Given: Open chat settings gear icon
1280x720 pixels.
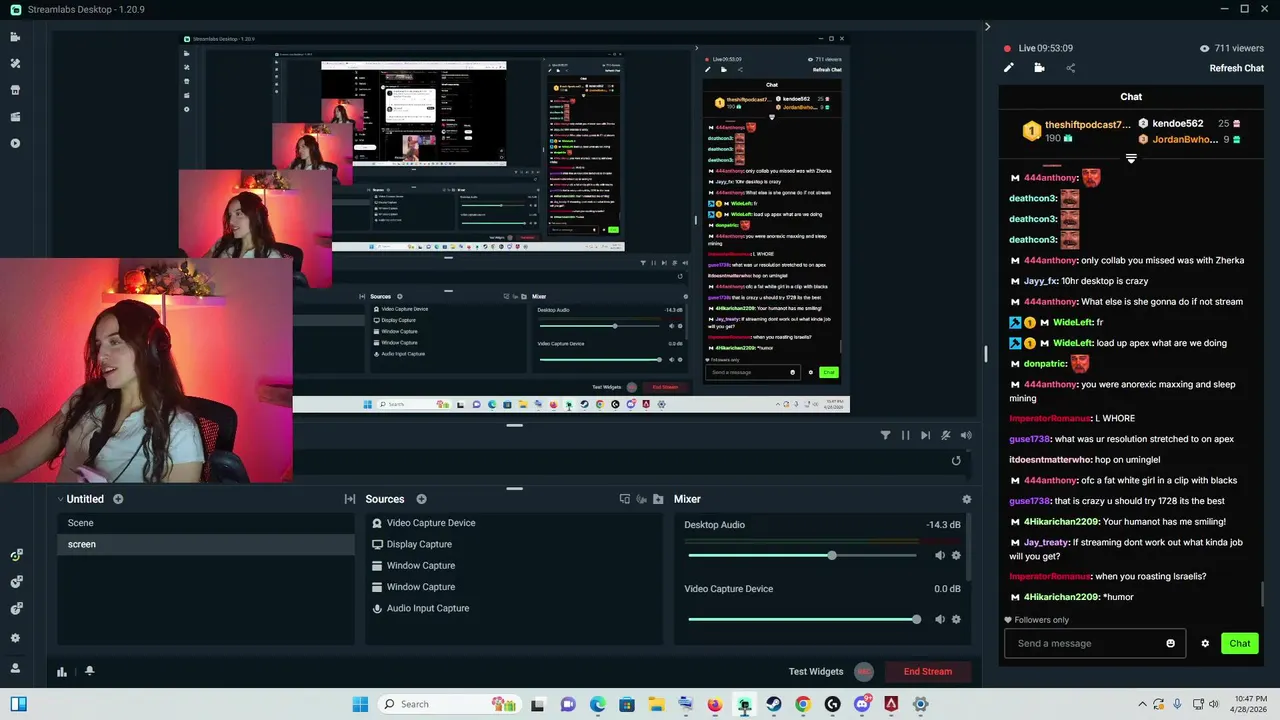Looking at the screenshot, I should point(1205,644).
